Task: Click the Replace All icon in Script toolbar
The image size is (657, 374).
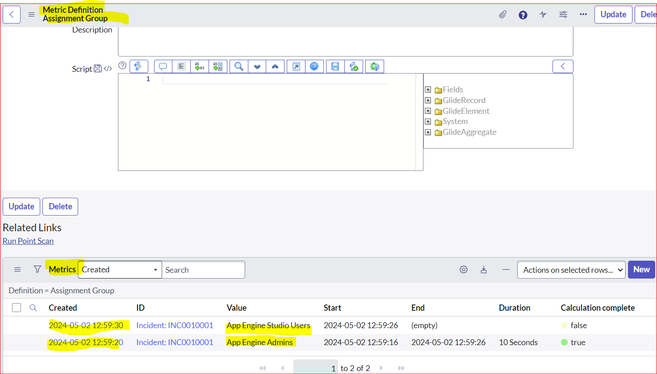Action: pyautogui.click(x=218, y=66)
